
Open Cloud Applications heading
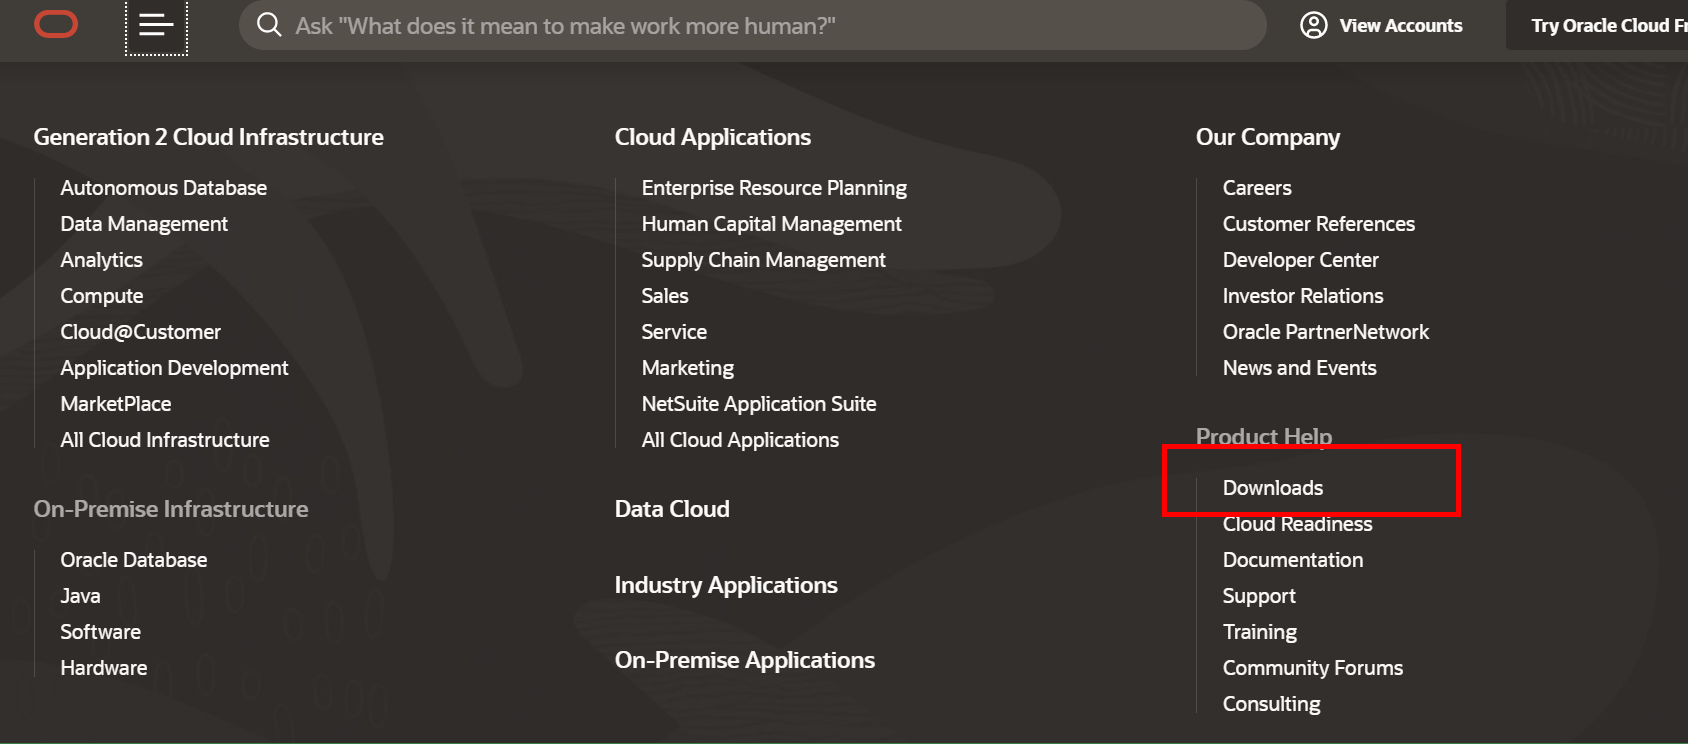click(713, 137)
